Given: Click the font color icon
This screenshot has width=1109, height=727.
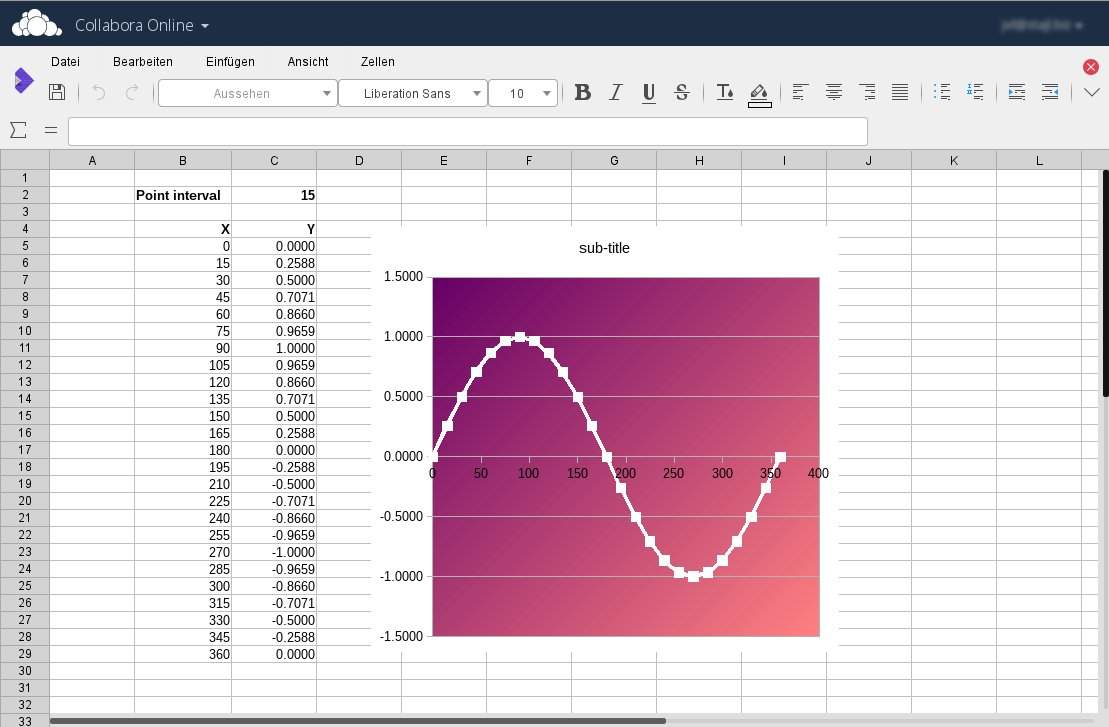Looking at the screenshot, I should coord(725,92).
